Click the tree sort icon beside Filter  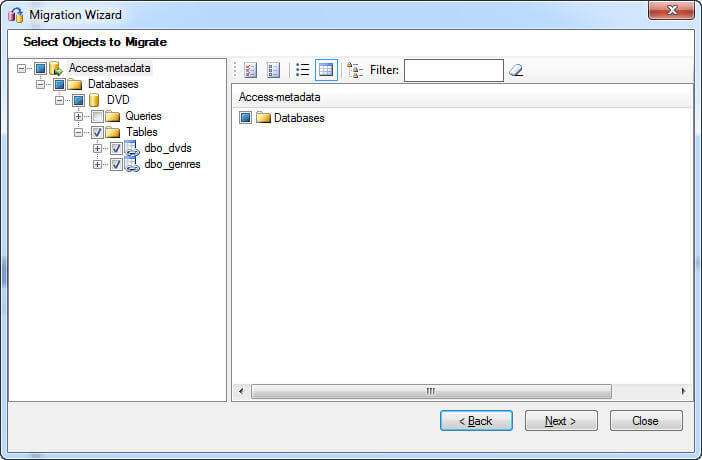click(x=355, y=70)
